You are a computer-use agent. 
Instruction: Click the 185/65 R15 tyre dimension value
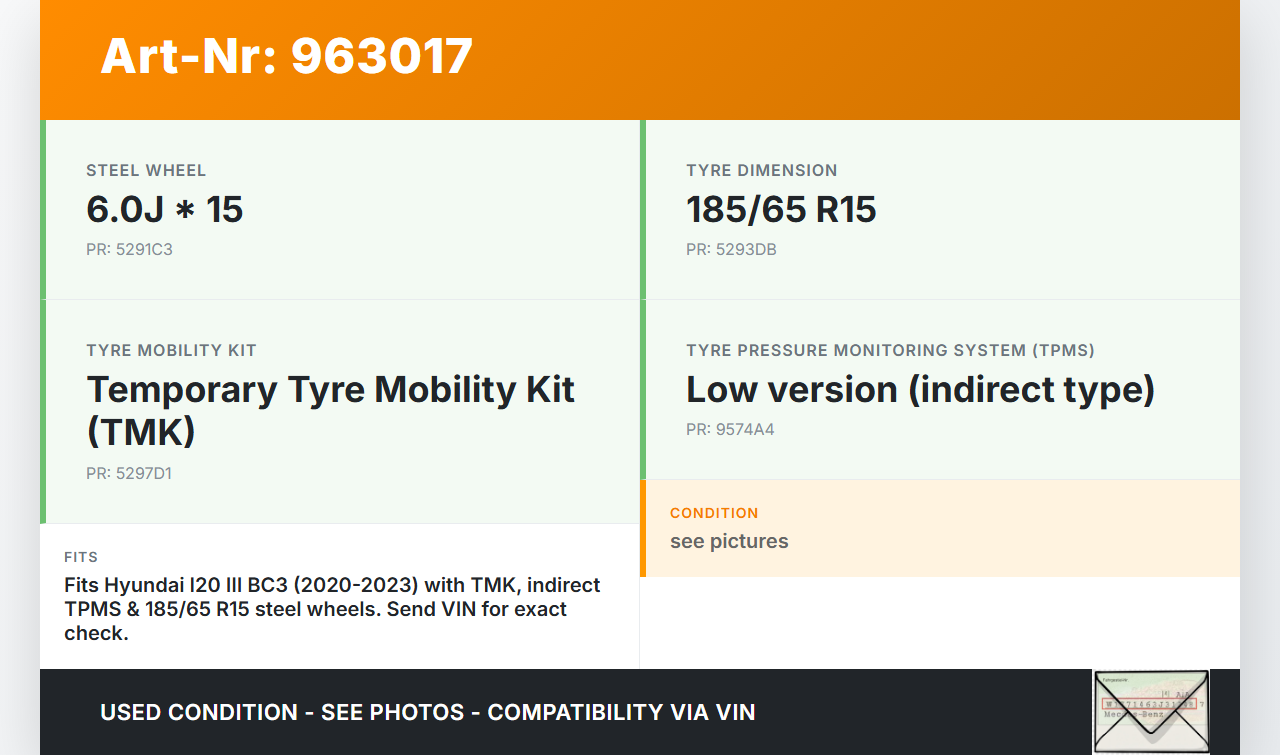tap(781, 210)
